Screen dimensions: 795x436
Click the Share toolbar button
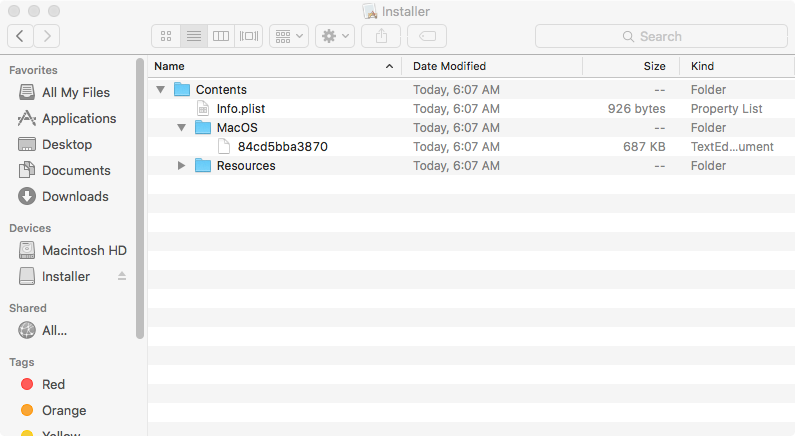click(x=381, y=36)
